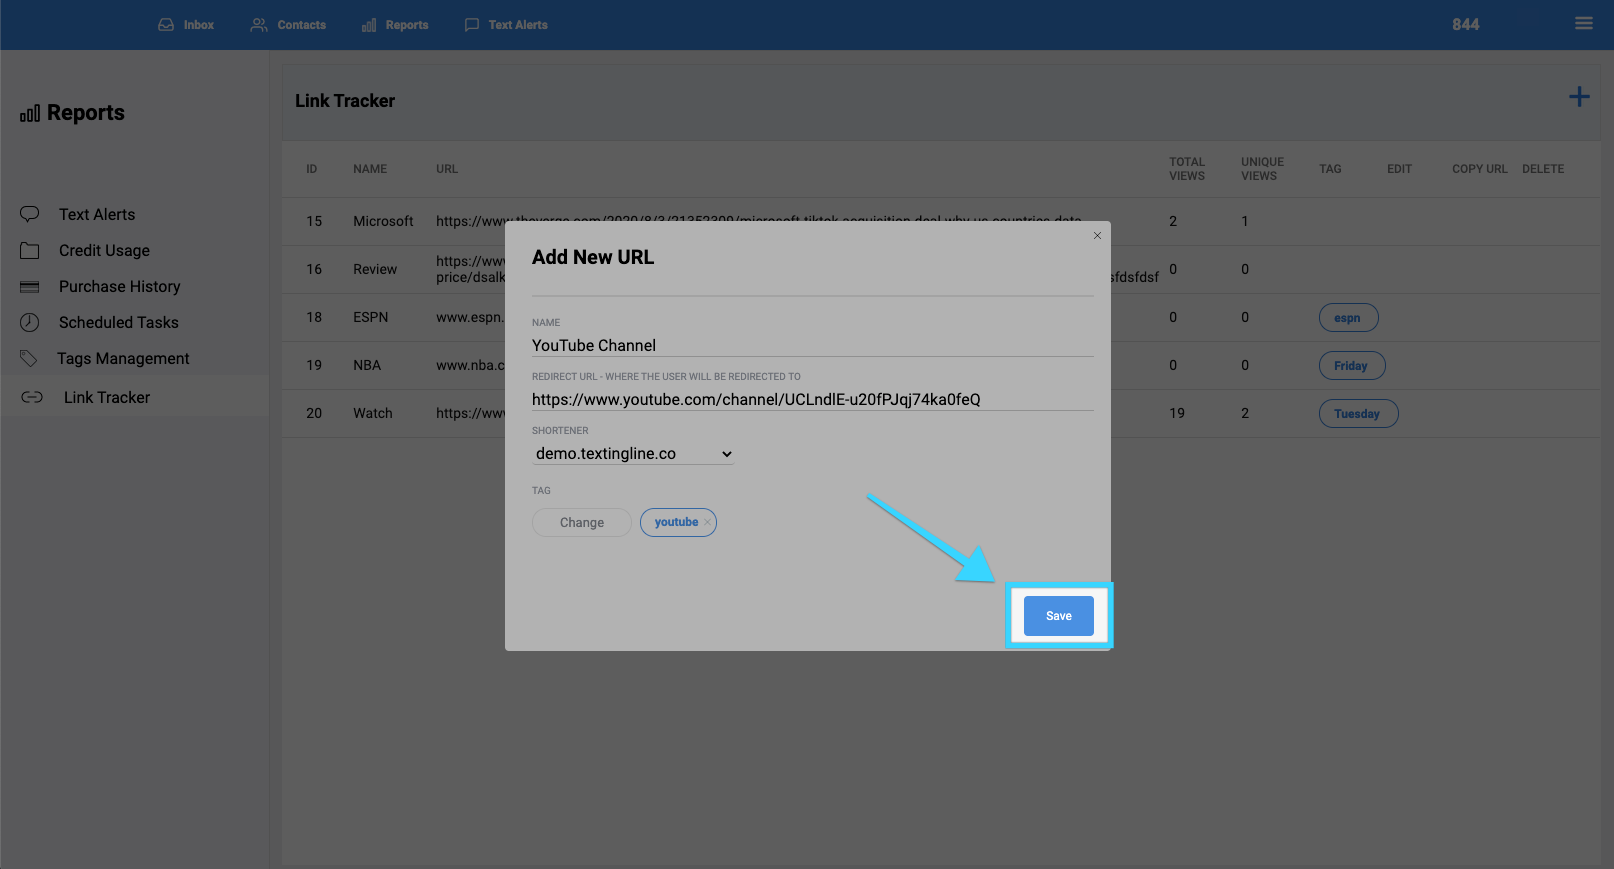The width and height of the screenshot is (1614, 869).
Task: Click the 844 credit count
Action: pyautogui.click(x=1466, y=25)
